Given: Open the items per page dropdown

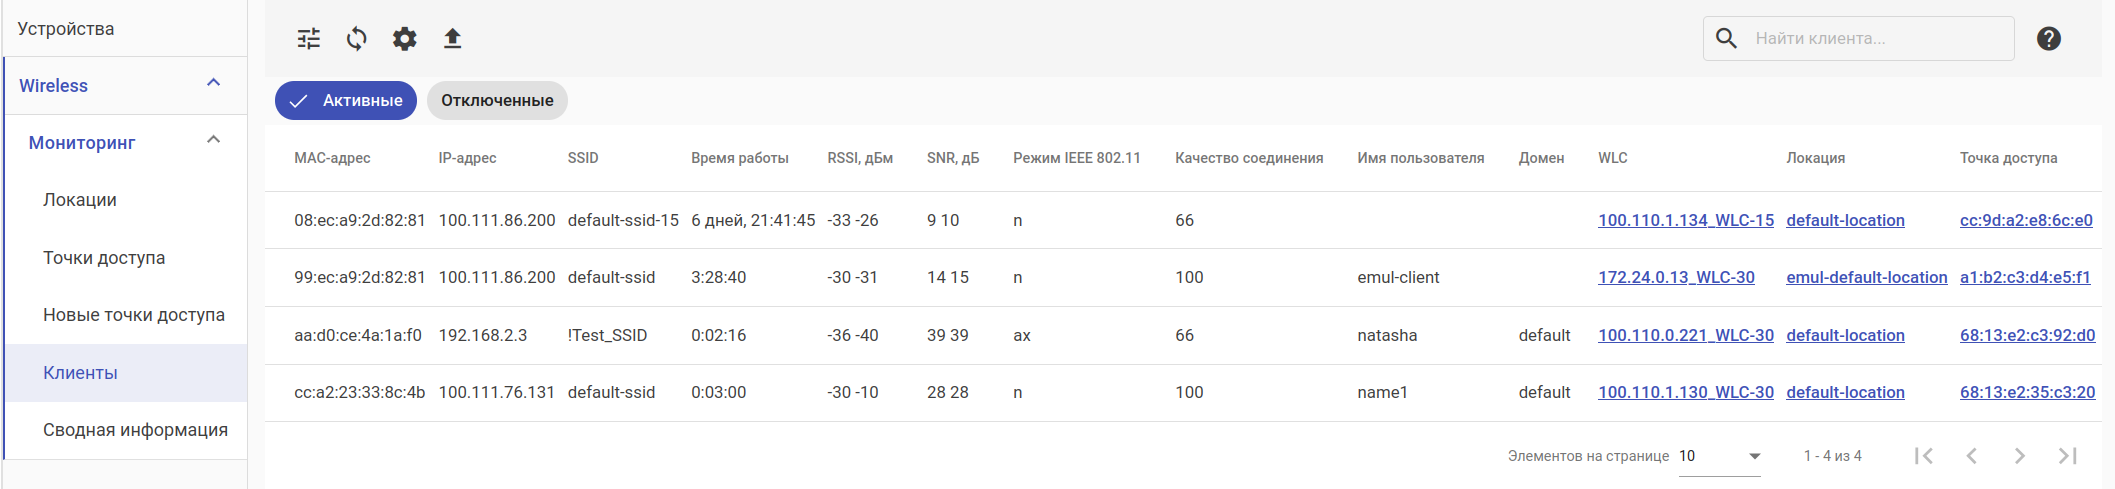Looking at the screenshot, I should (1719, 456).
